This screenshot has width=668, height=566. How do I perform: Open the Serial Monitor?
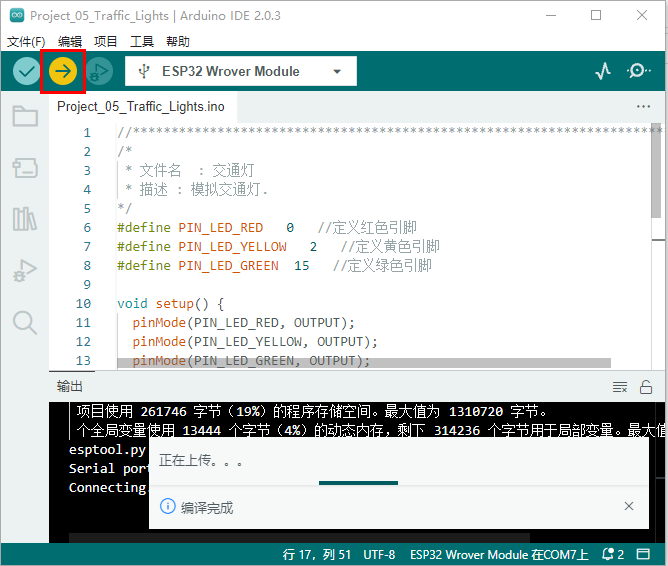click(x=639, y=71)
